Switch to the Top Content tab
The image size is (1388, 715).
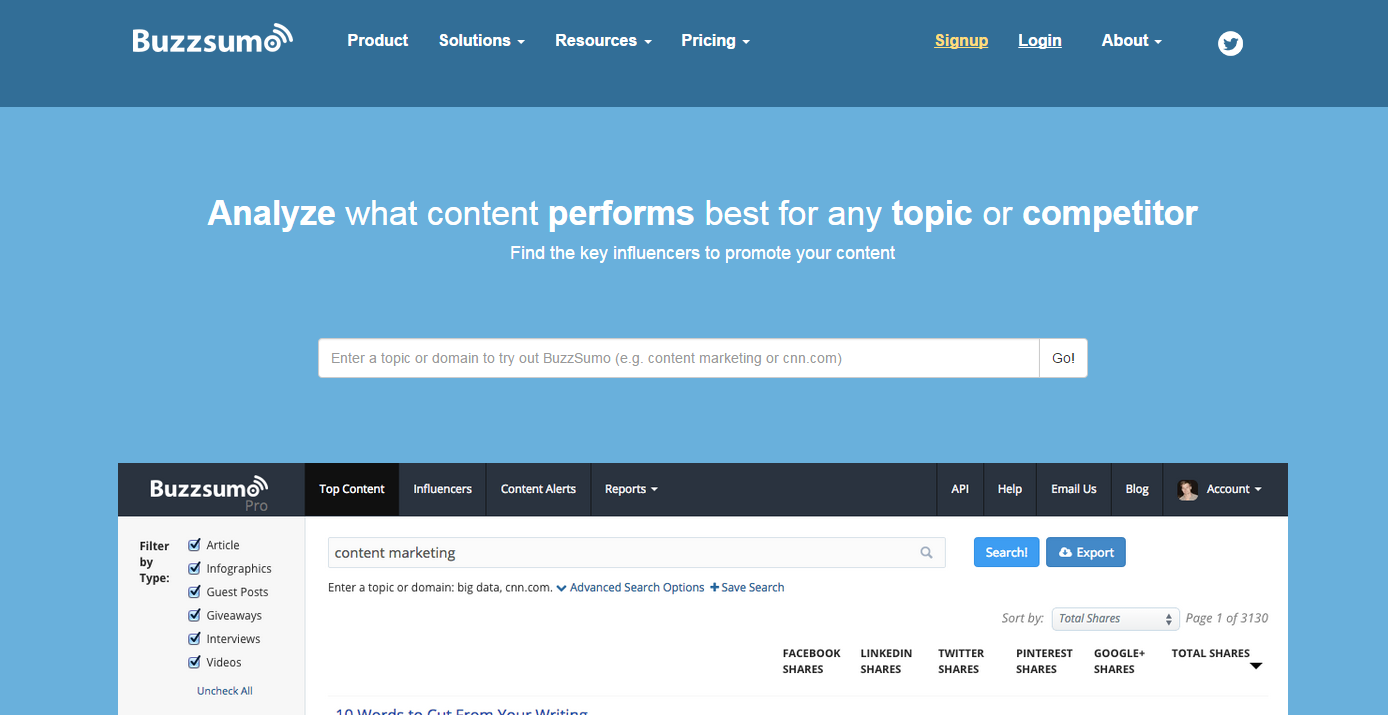click(352, 489)
